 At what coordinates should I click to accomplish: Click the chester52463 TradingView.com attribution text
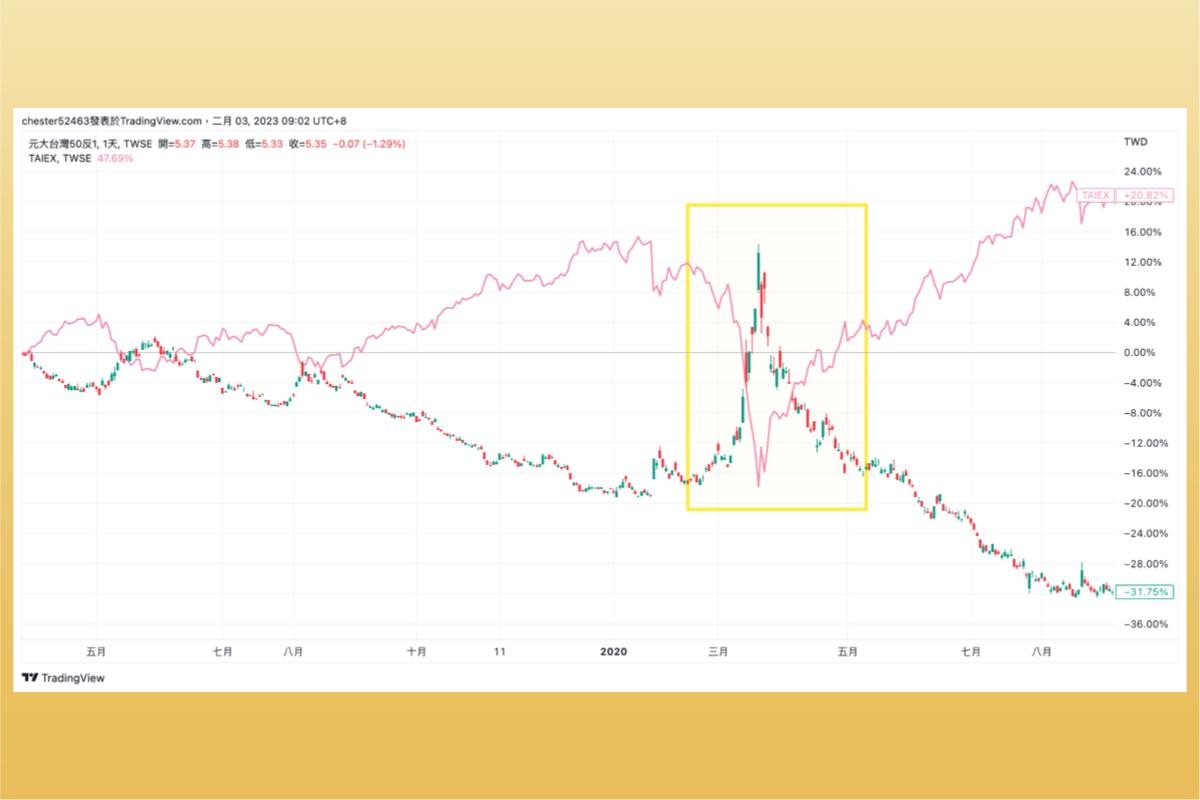click(x=185, y=120)
